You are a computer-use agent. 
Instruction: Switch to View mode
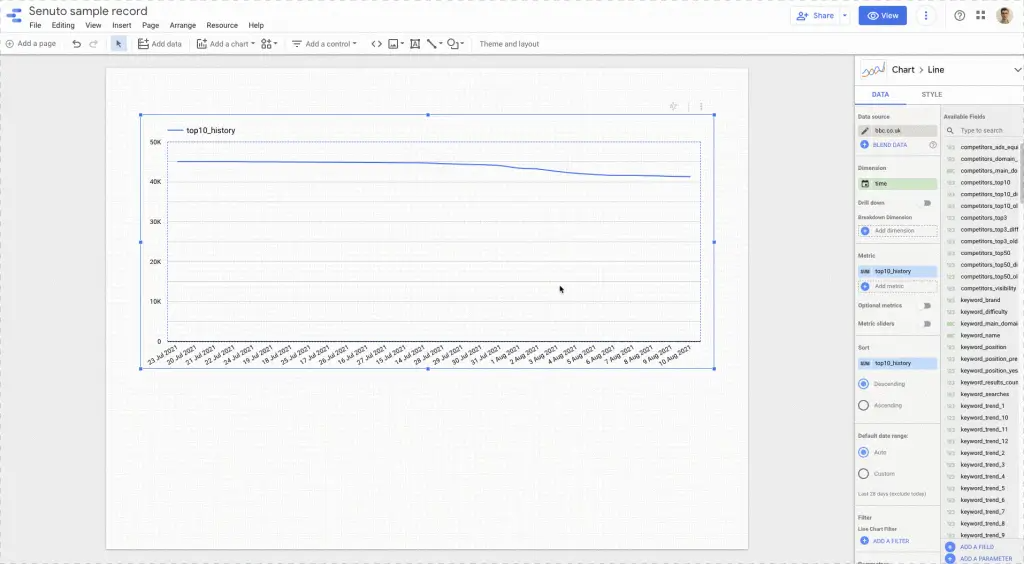point(882,16)
